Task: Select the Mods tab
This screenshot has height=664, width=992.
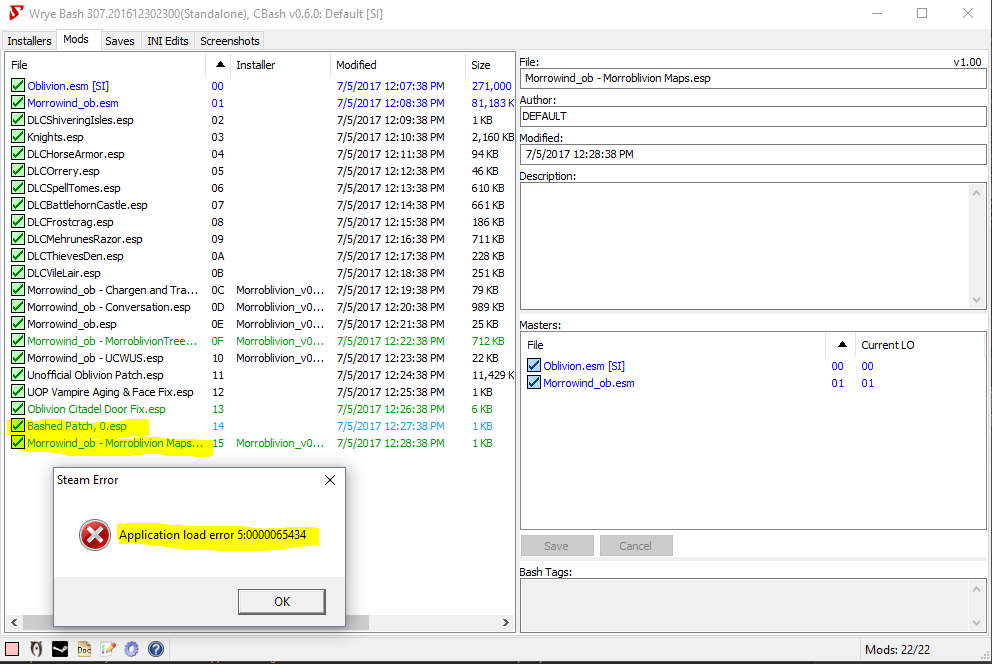Action: click(76, 39)
